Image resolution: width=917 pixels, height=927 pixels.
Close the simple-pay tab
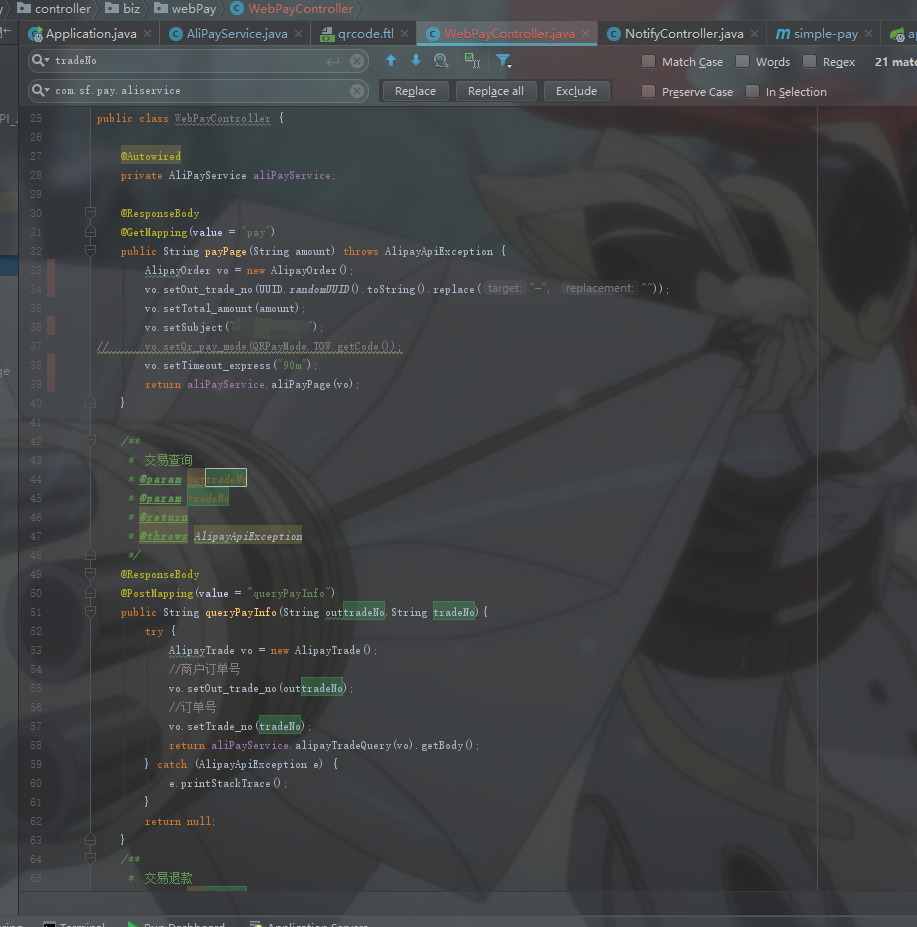[x=869, y=34]
